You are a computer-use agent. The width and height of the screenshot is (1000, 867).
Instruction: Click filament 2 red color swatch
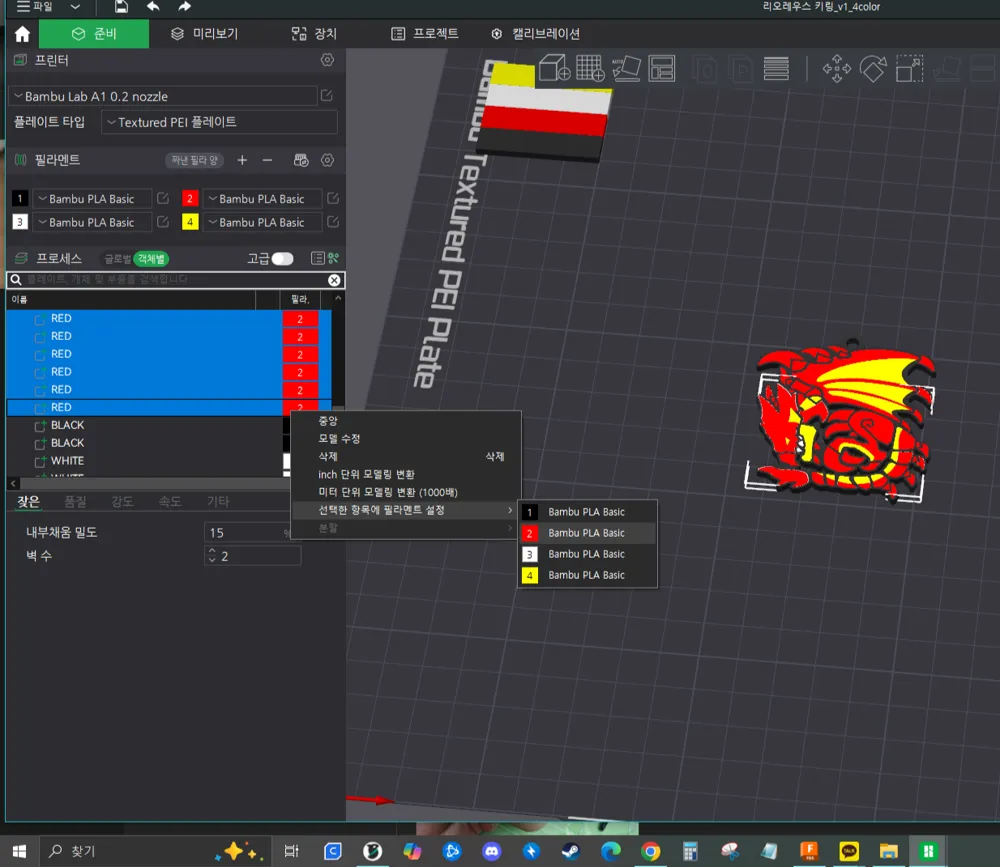[x=189, y=198]
